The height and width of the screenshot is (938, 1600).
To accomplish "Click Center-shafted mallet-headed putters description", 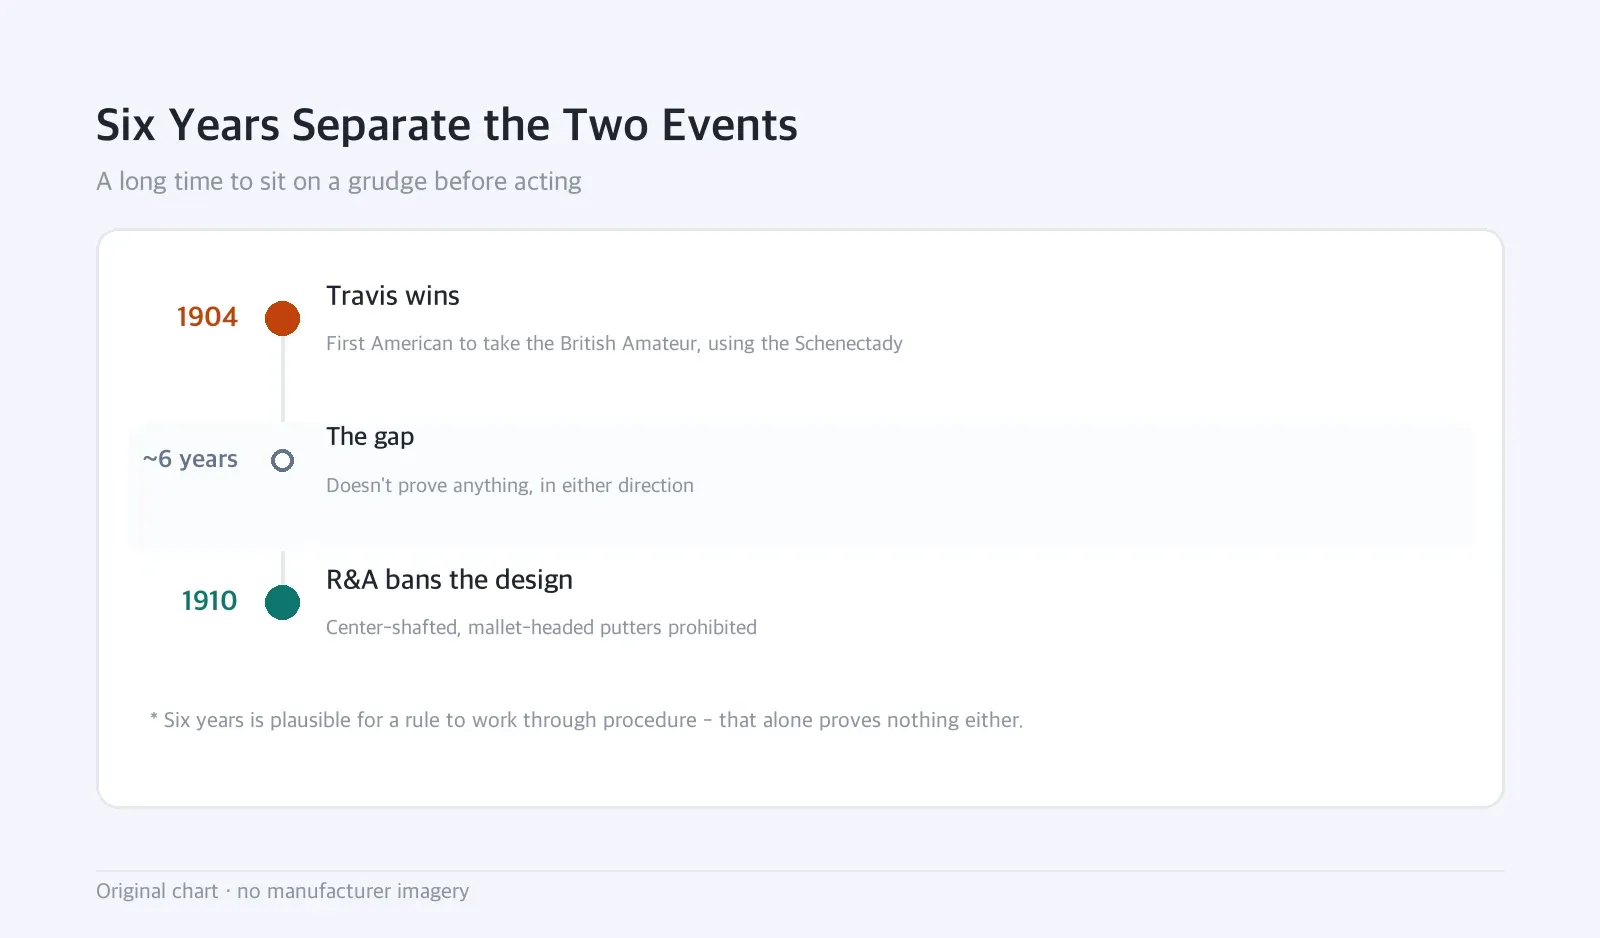I will (x=541, y=627).
